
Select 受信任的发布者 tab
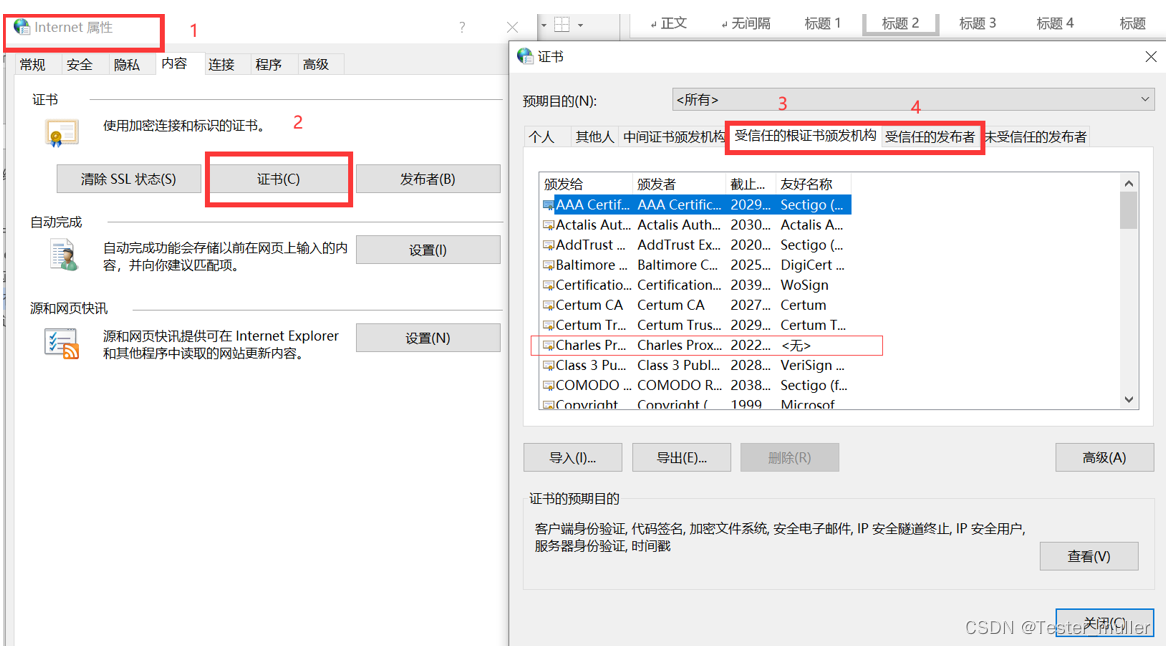(x=930, y=137)
